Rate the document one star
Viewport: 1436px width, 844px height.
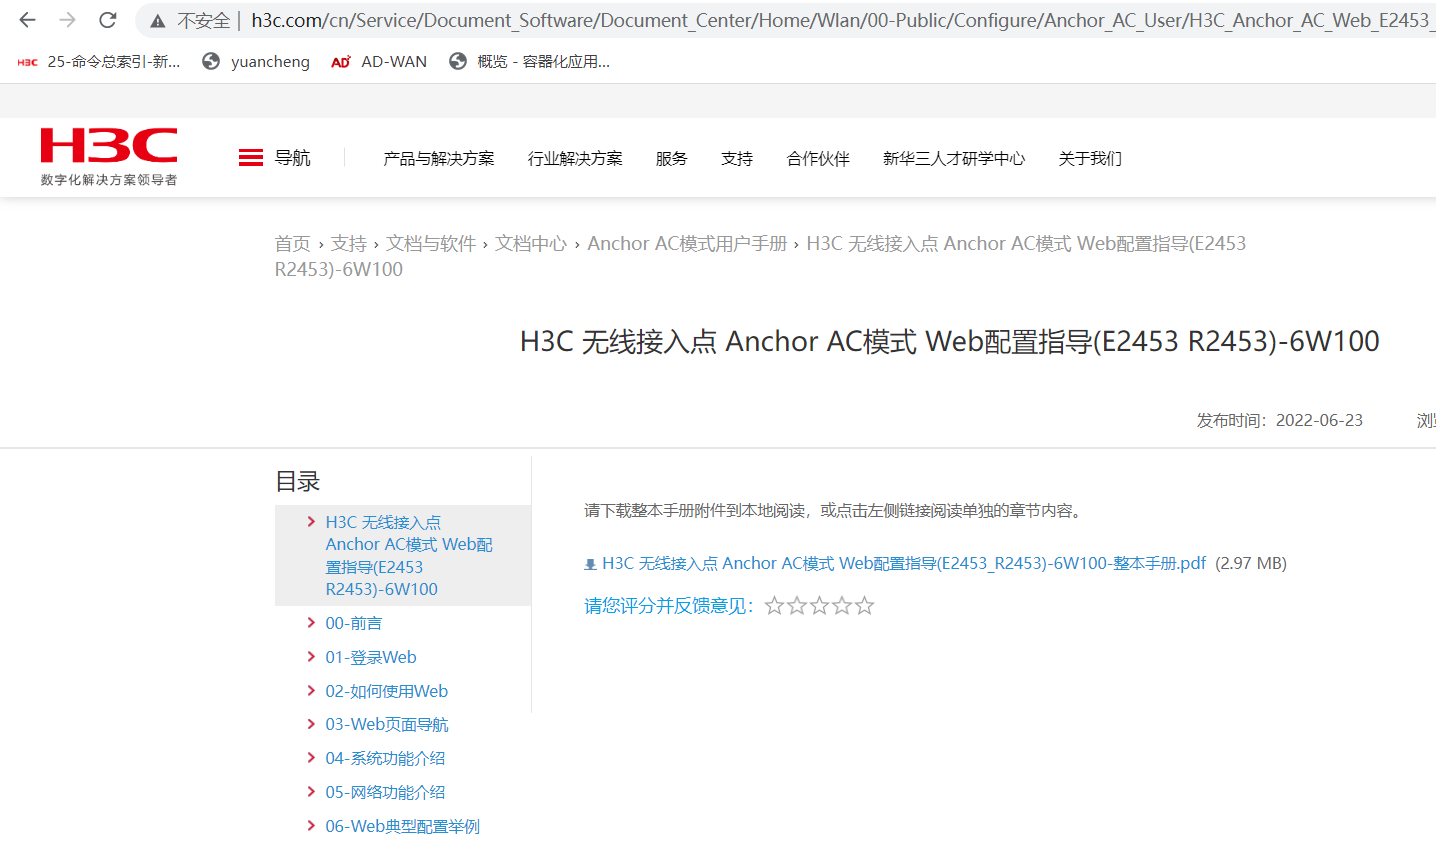point(774,606)
